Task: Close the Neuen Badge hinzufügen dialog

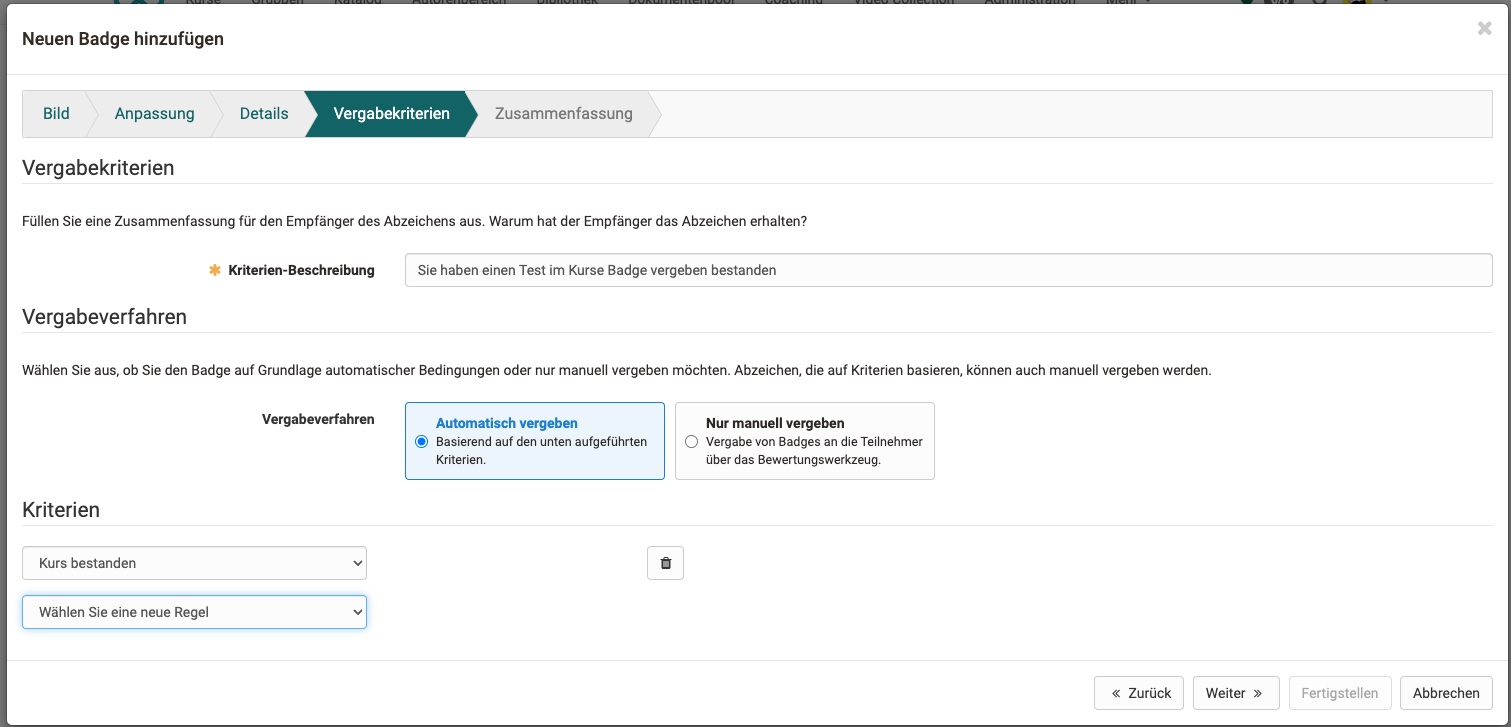Action: pyautogui.click(x=1484, y=29)
